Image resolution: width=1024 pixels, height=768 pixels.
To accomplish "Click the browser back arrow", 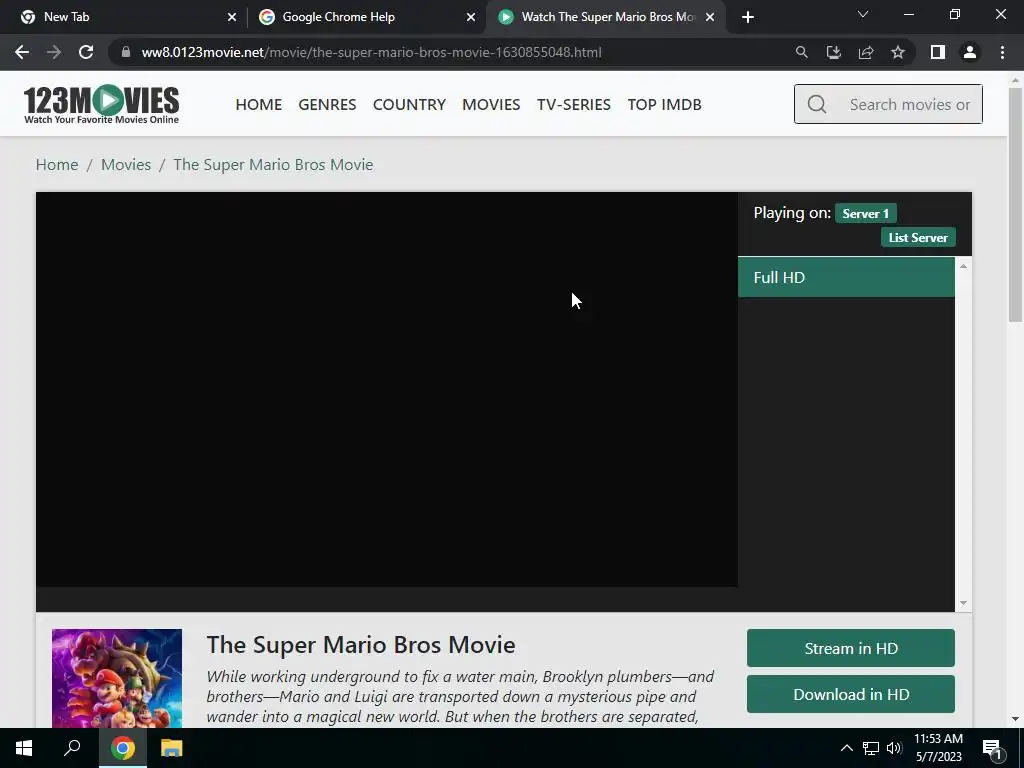I will point(22,52).
